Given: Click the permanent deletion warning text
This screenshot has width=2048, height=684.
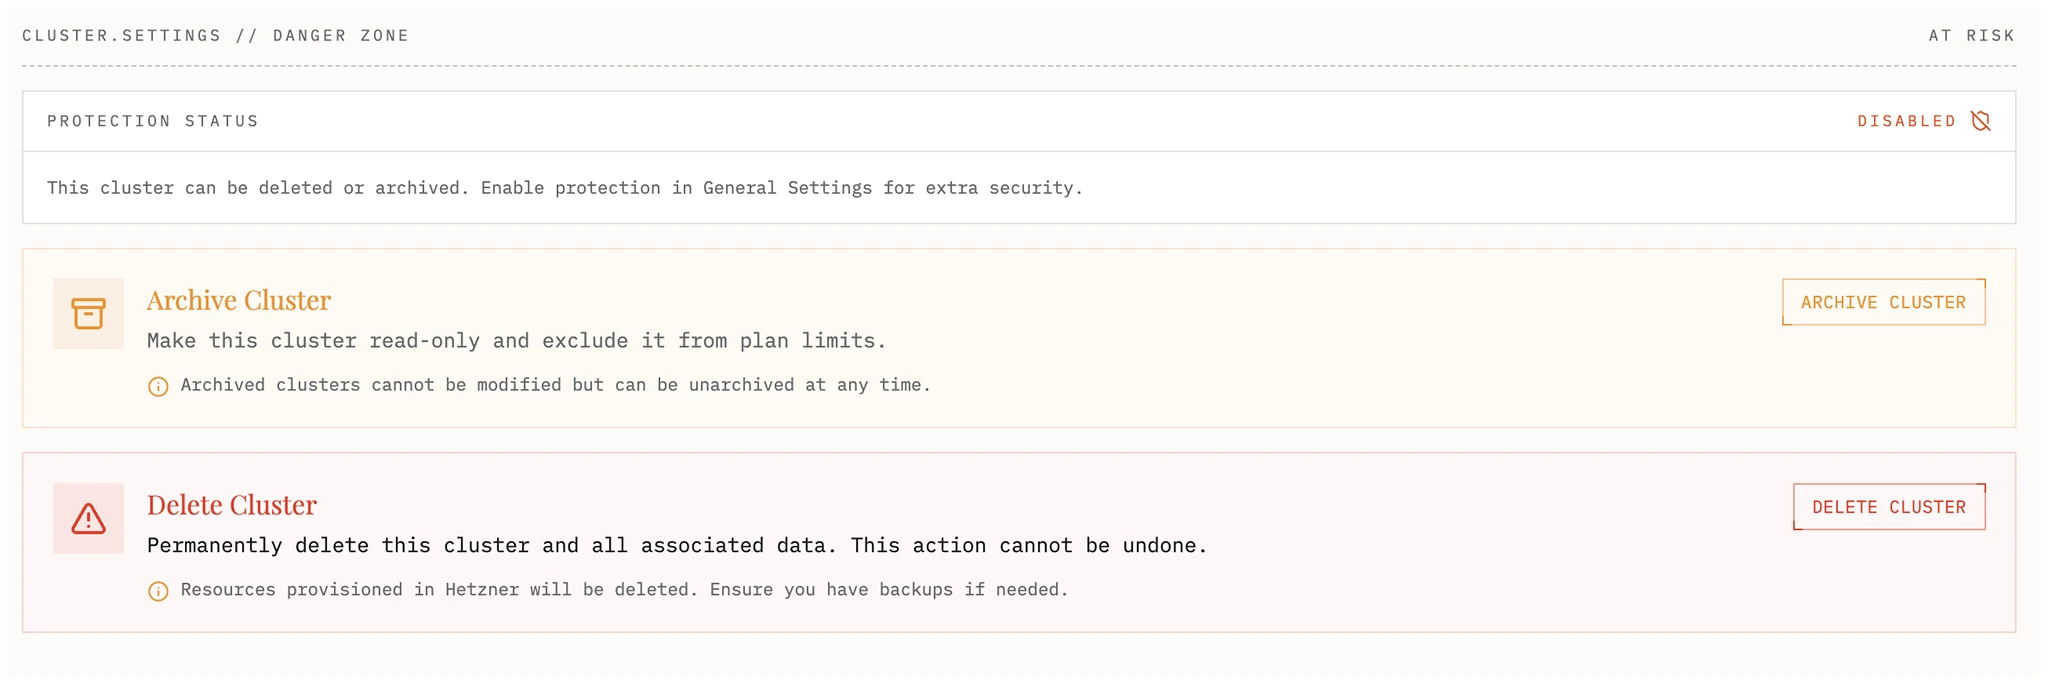Looking at the screenshot, I should pos(677,546).
